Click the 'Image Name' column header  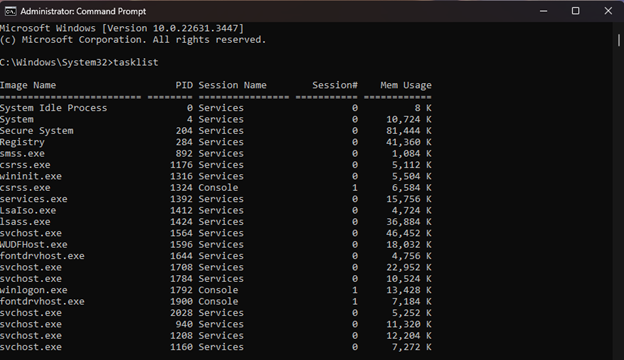pos(28,85)
